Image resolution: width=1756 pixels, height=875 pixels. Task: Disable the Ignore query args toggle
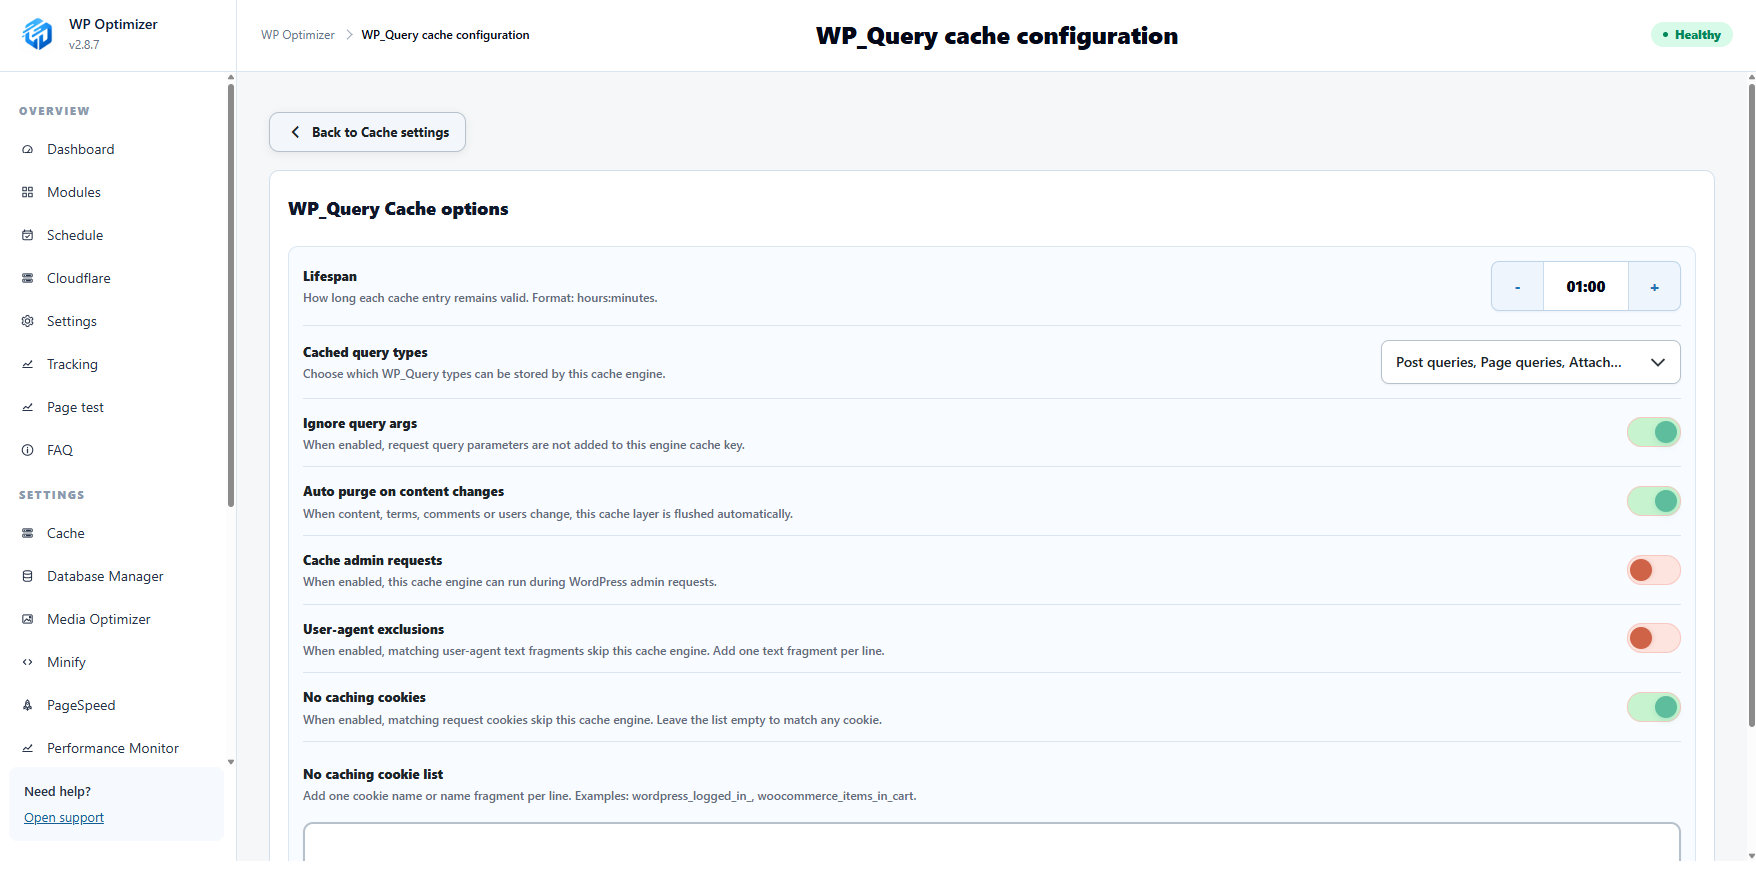point(1653,432)
